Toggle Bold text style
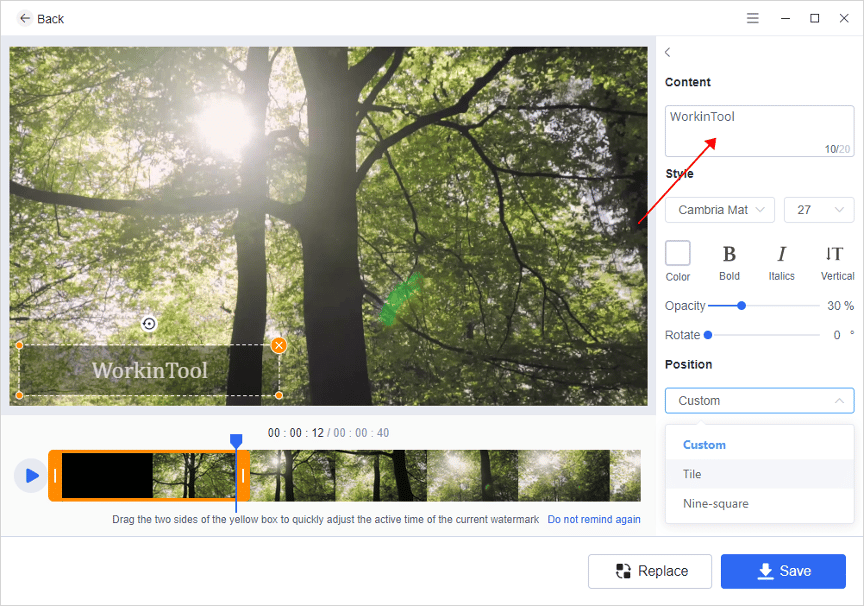The height and width of the screenshot is (606, 864). click(x=729, y=262)
